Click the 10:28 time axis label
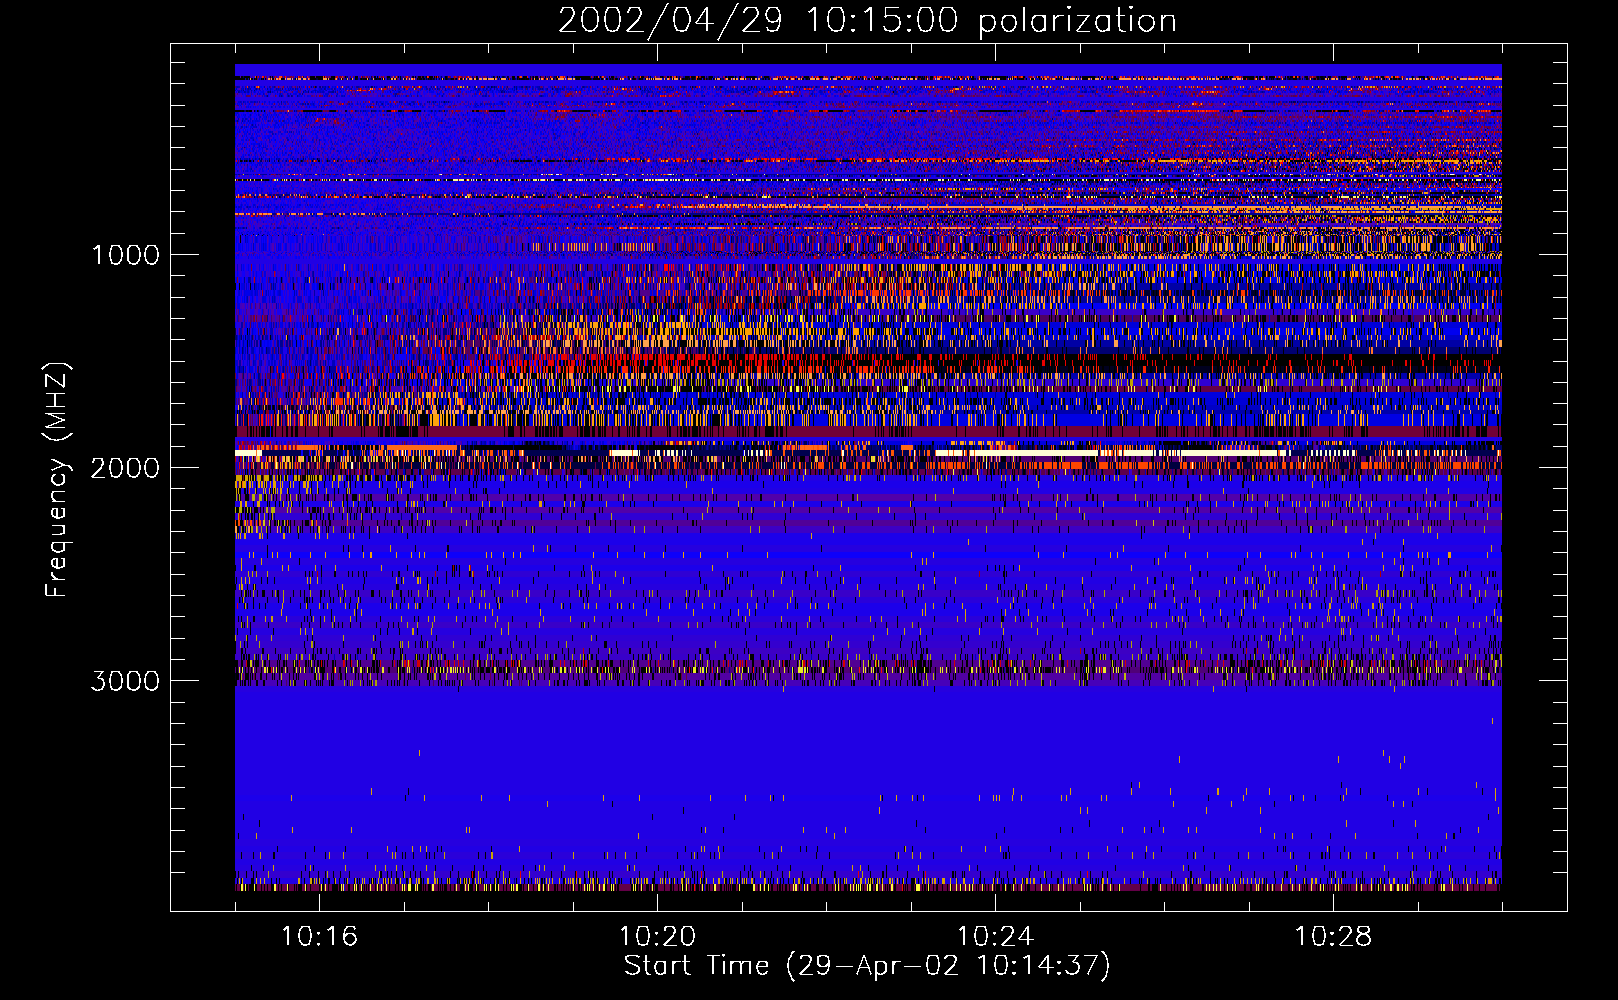1618x1000 pixels. 1333,937
